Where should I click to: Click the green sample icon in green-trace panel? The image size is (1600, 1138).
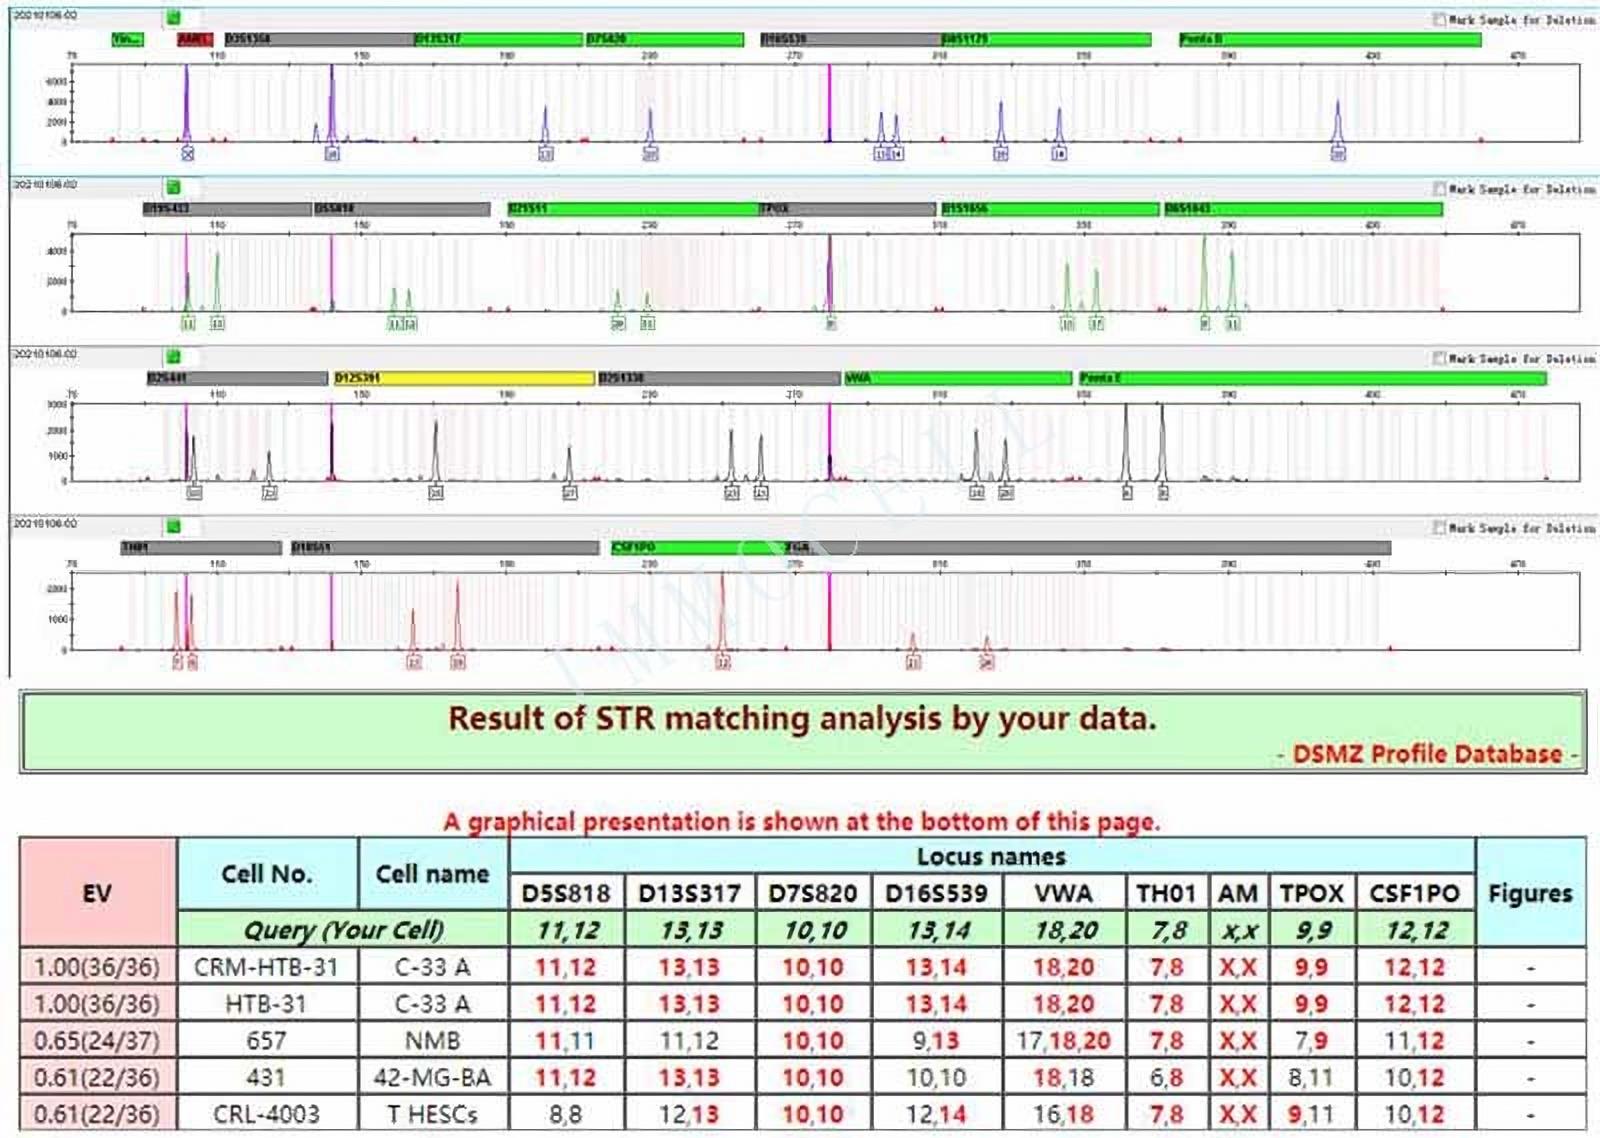click(x=173, y=187)
